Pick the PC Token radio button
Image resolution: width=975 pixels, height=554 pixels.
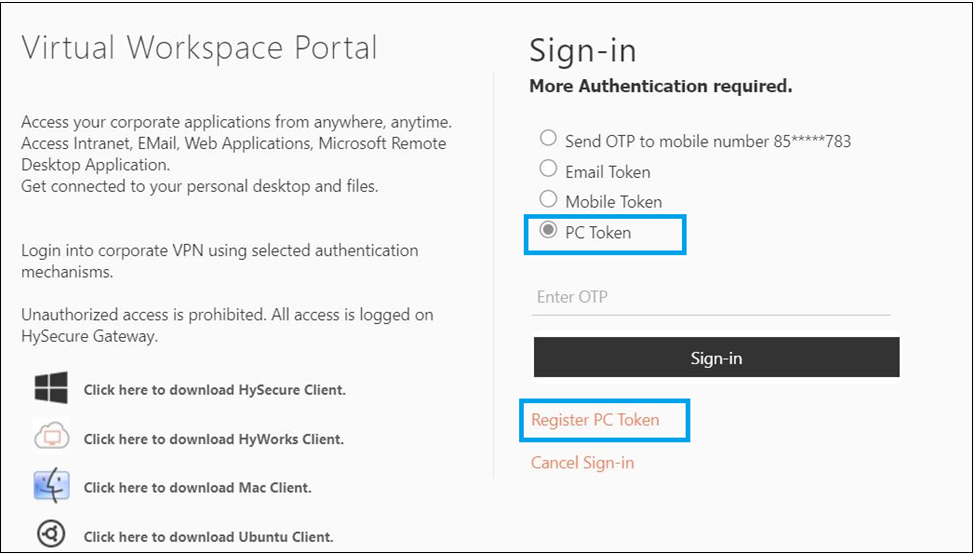coord(548,230)
